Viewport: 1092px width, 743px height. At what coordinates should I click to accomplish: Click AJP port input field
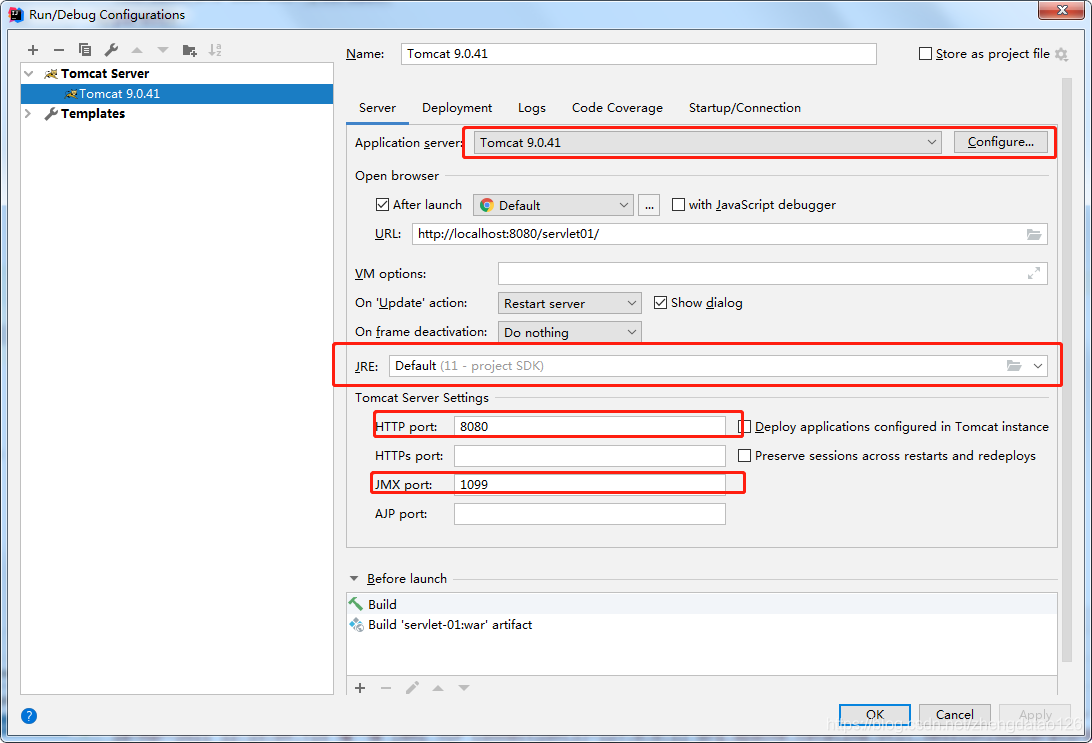click(590, 514)
